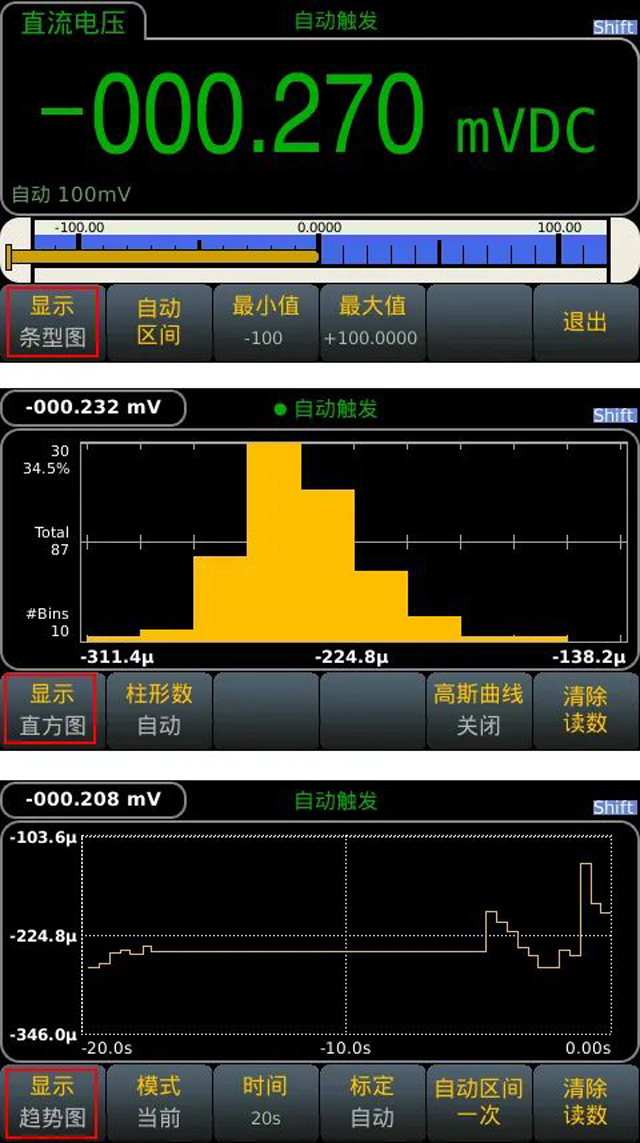The image size is (640, 1143).
Task: Select the 最大值 +100.0000 softkey
Action: (x=371, y=321)
